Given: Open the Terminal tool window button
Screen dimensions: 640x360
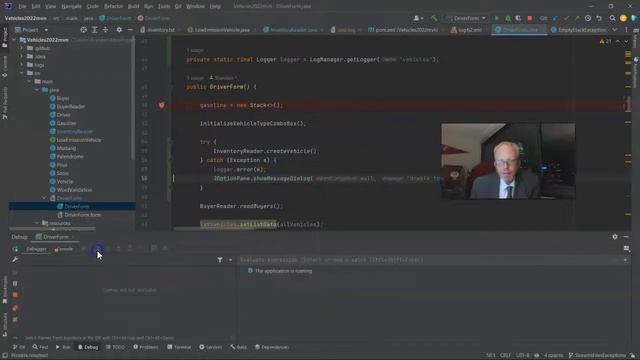Looking at the screenshot, I should 179,347.
